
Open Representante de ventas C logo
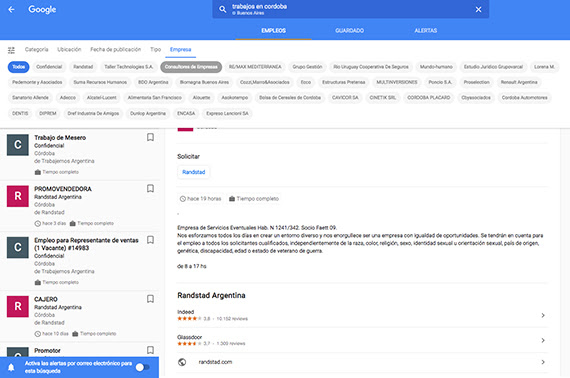tap(17, 248)
